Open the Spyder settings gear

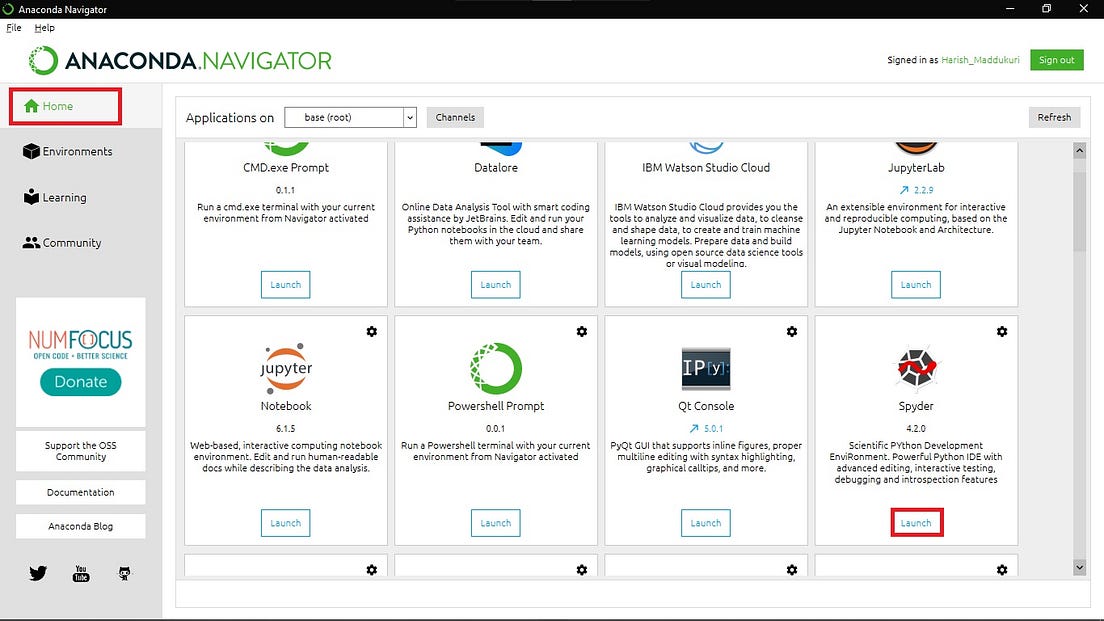pyautogui.click(x=1002, y=332)
